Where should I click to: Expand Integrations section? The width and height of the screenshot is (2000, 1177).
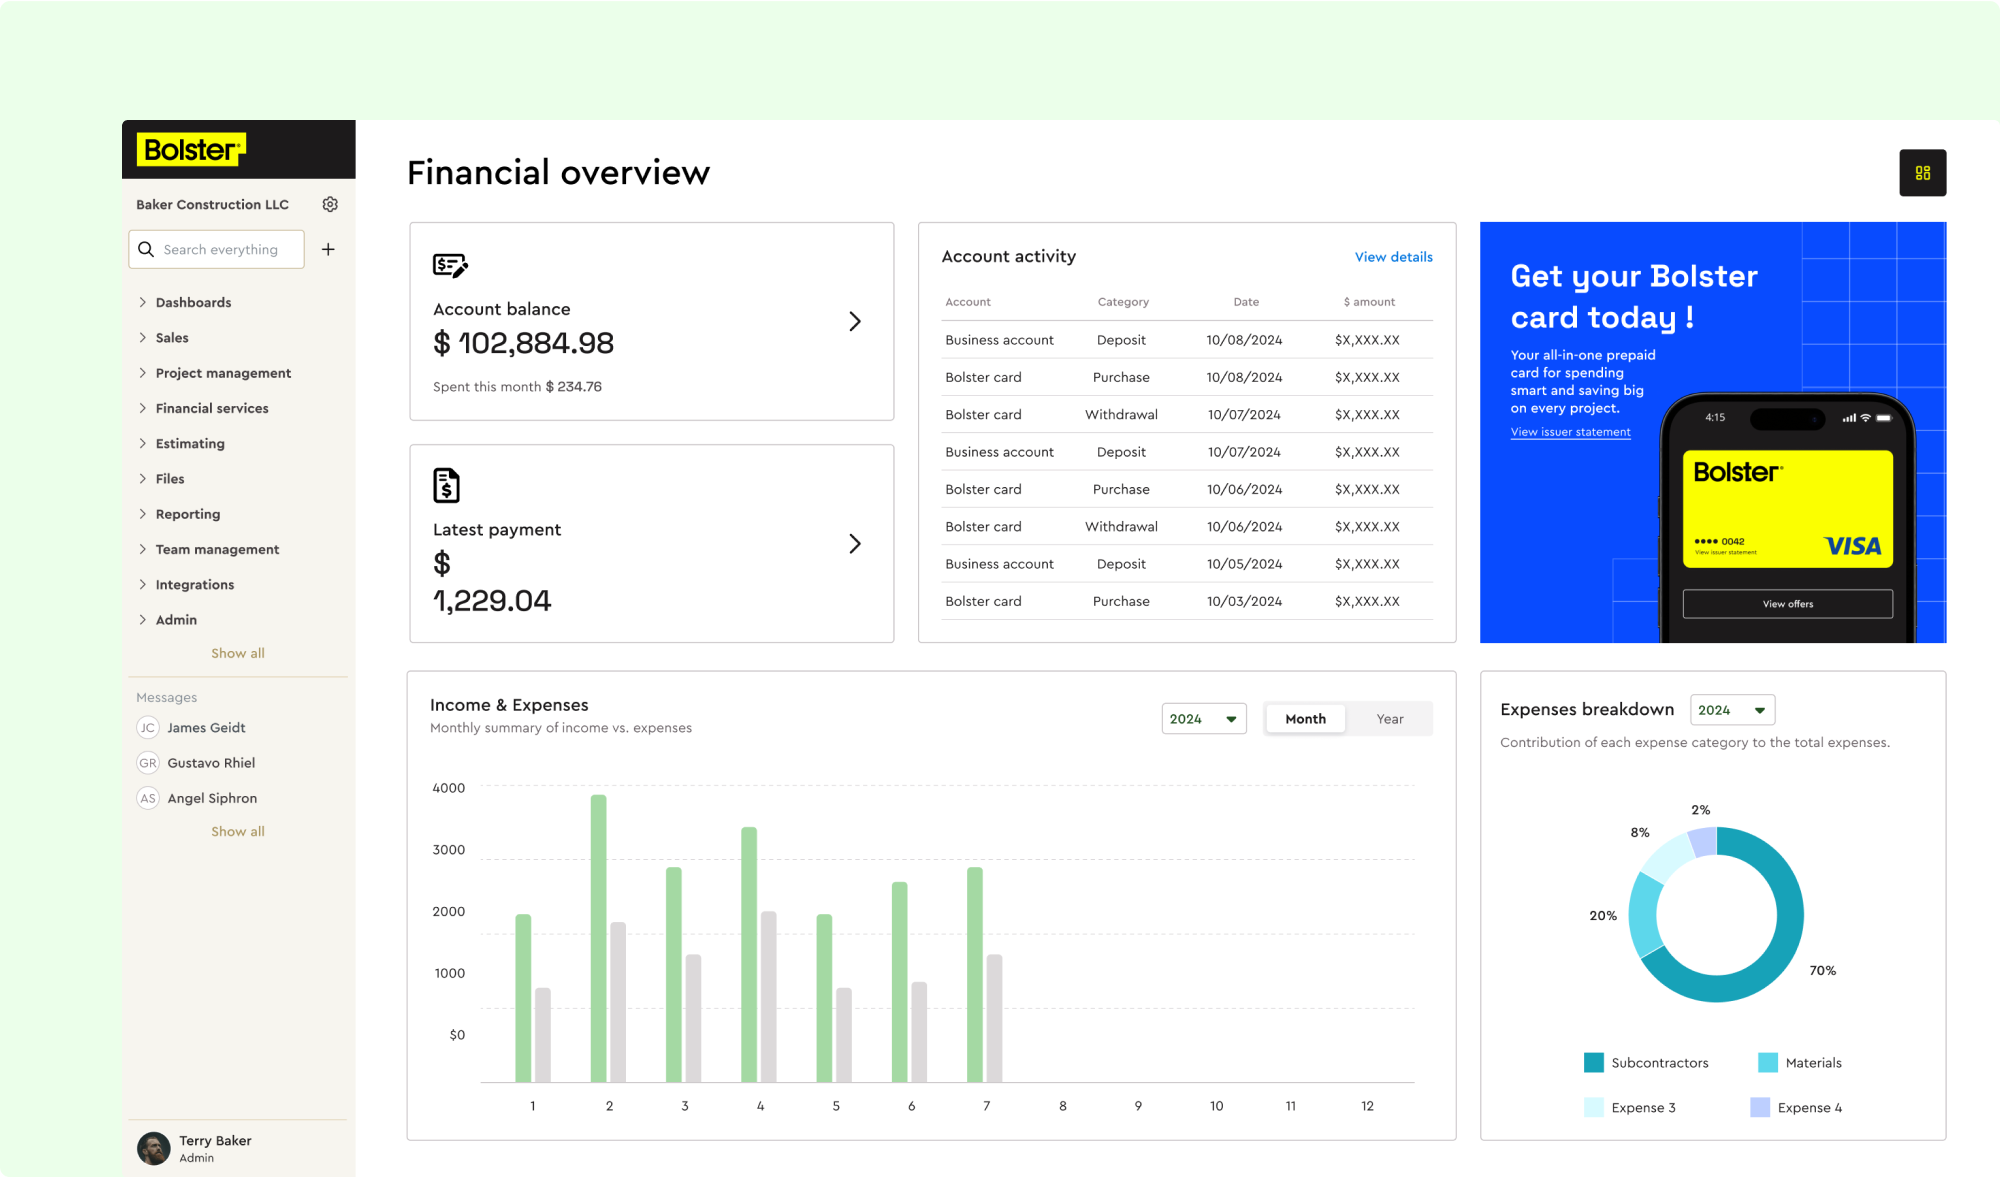[187, 584]
